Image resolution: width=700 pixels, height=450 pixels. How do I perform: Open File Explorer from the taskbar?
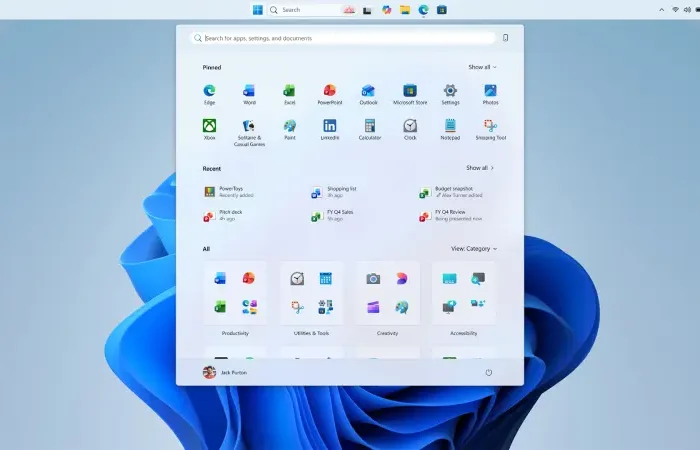(x=404, y=9)
